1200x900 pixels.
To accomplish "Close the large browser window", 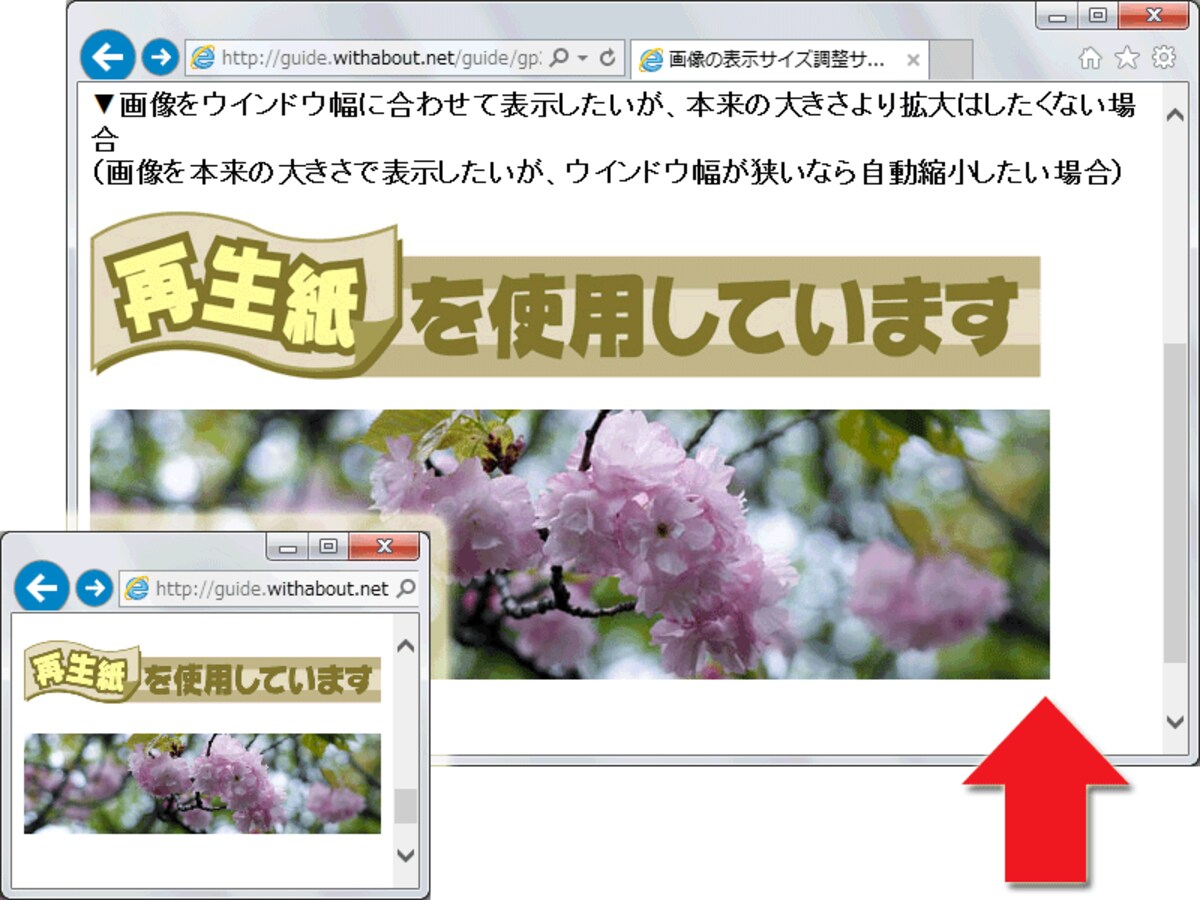I will point(1152,16).
